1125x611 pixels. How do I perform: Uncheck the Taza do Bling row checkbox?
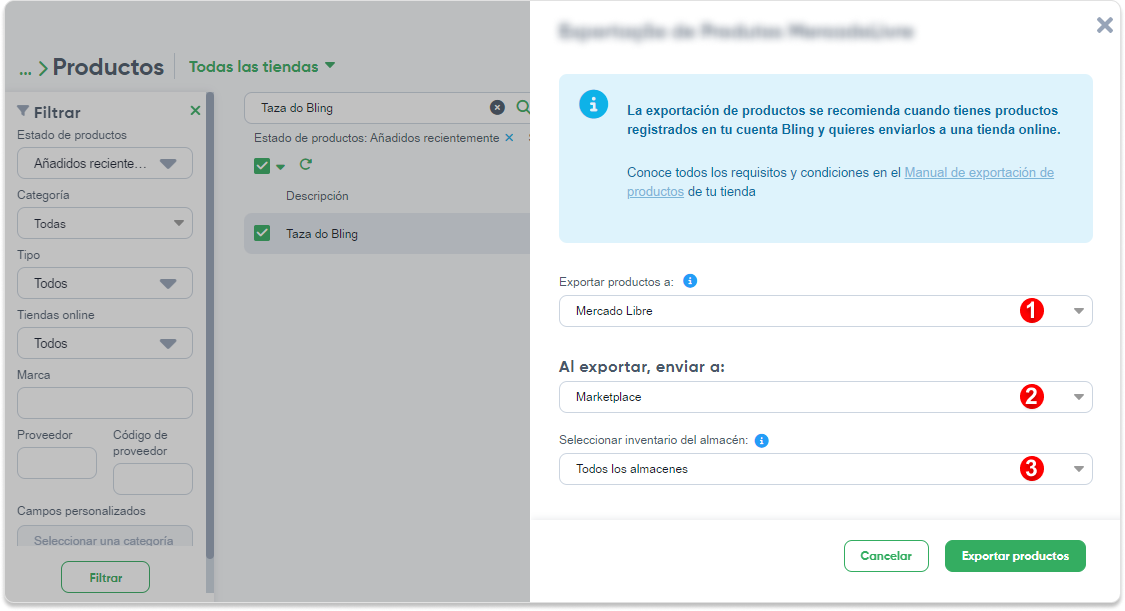[x=262, y=233]
